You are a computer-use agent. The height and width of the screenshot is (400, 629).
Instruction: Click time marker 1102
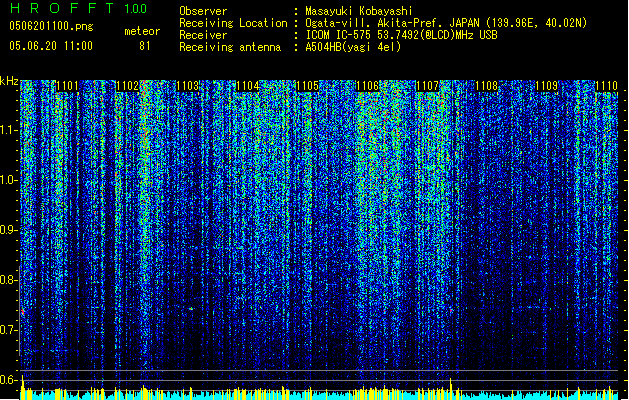[127, 86]
